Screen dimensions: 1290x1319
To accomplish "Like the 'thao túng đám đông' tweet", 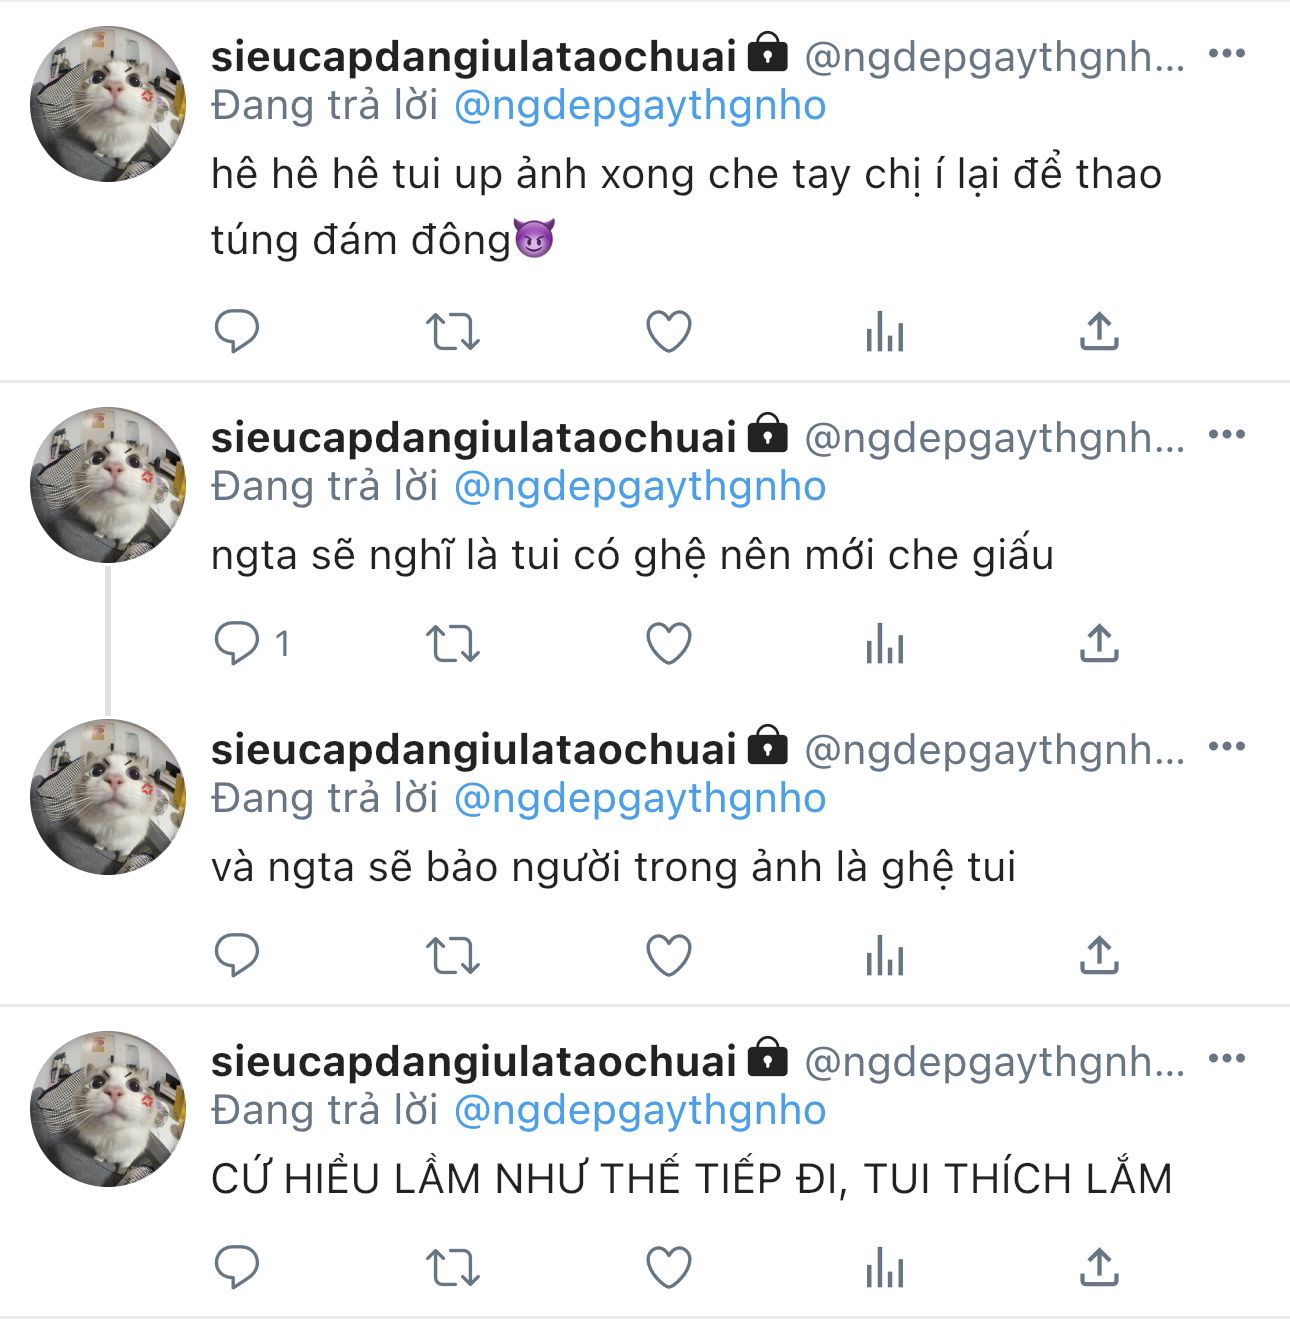I will coord(669,332).
